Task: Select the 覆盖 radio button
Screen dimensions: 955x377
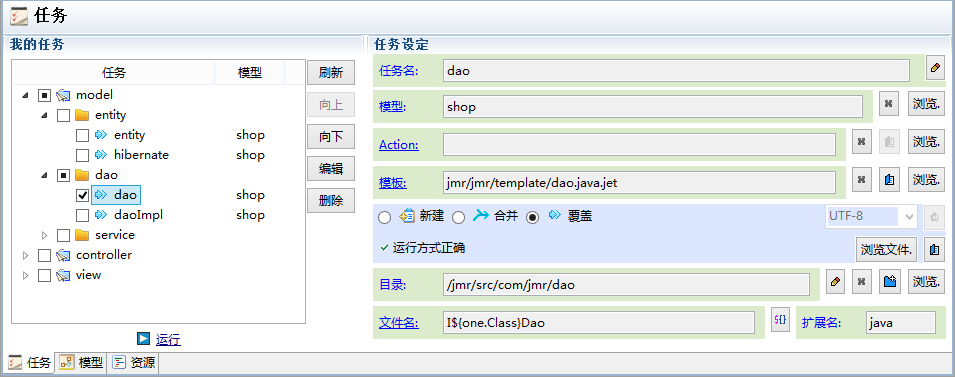Action: click(x=533, y=217)
